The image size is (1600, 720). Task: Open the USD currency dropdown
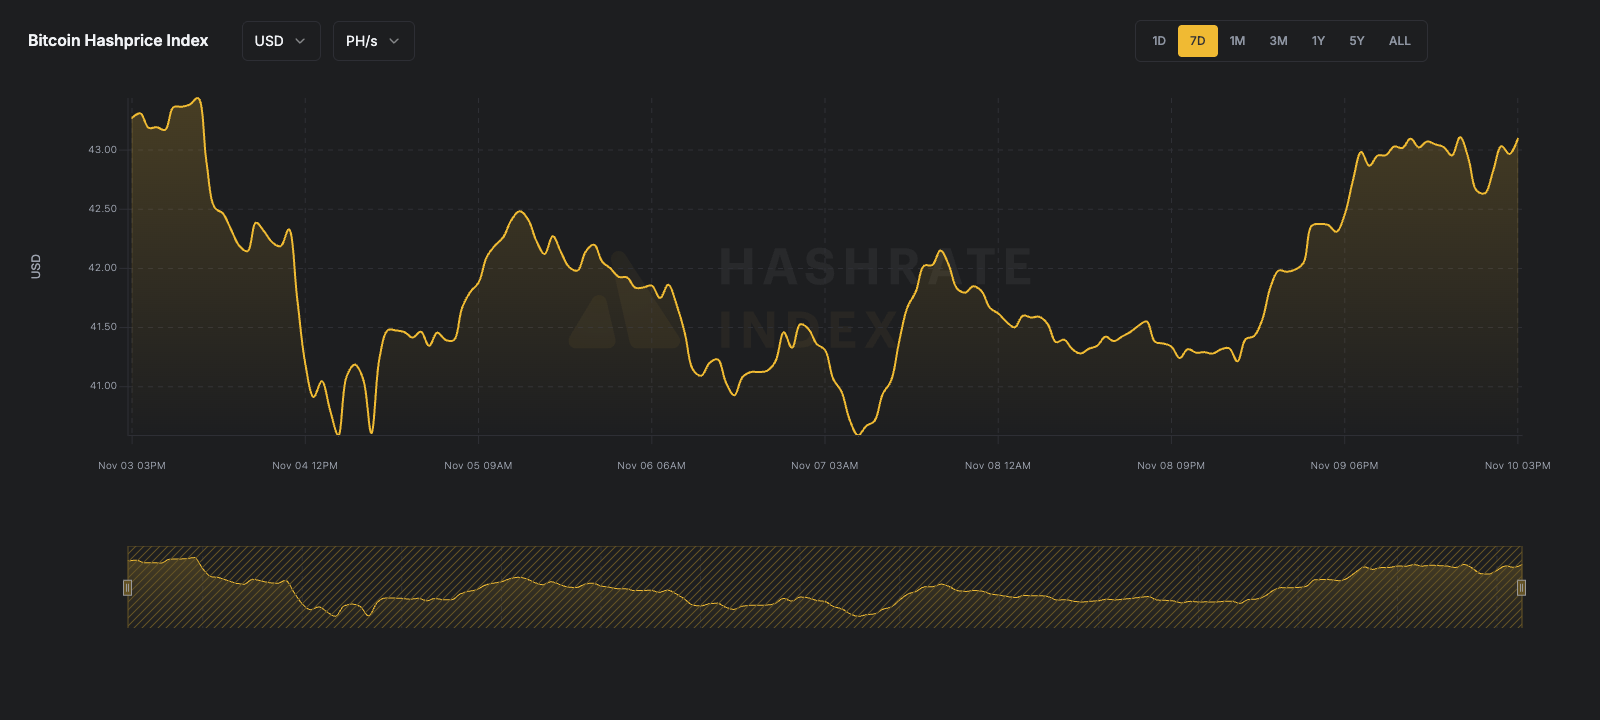coord(281,41)
